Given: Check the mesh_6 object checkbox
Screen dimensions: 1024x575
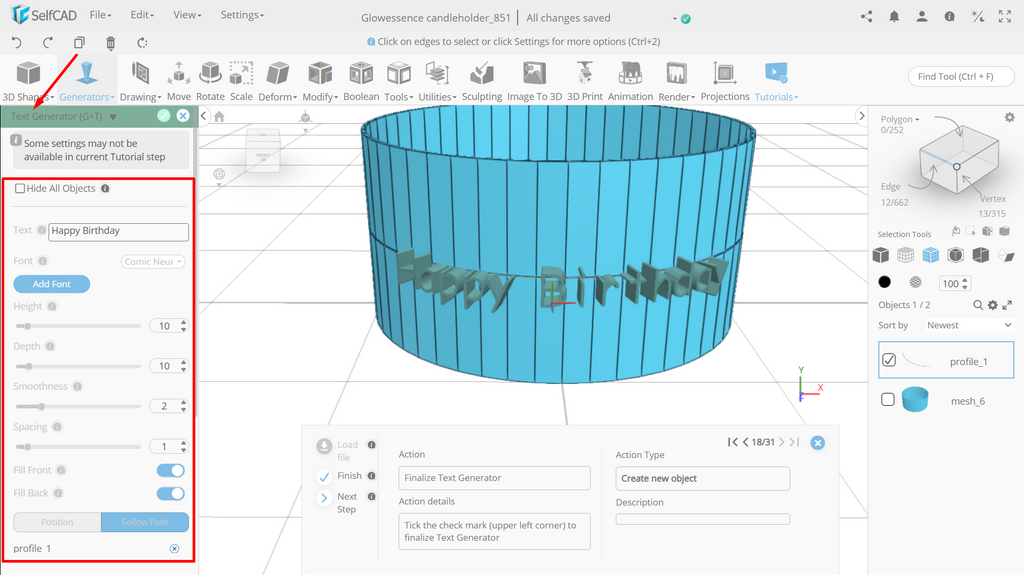Looking at the screenshot, I should (x=888, y=399).
